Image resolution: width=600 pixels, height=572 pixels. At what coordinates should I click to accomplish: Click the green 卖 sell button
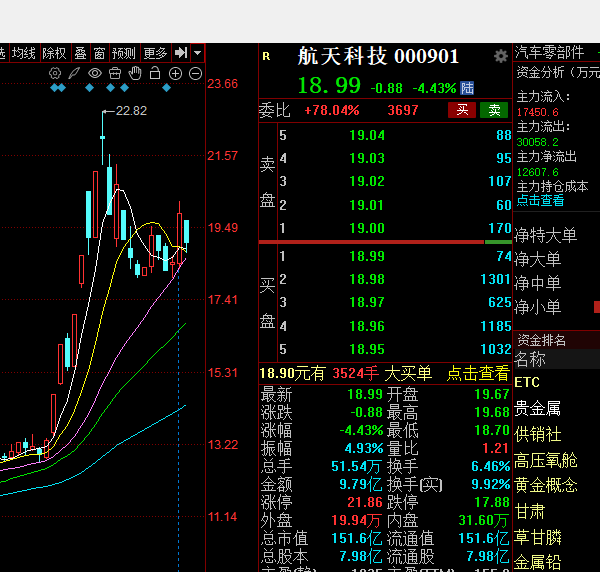(494, 110)
